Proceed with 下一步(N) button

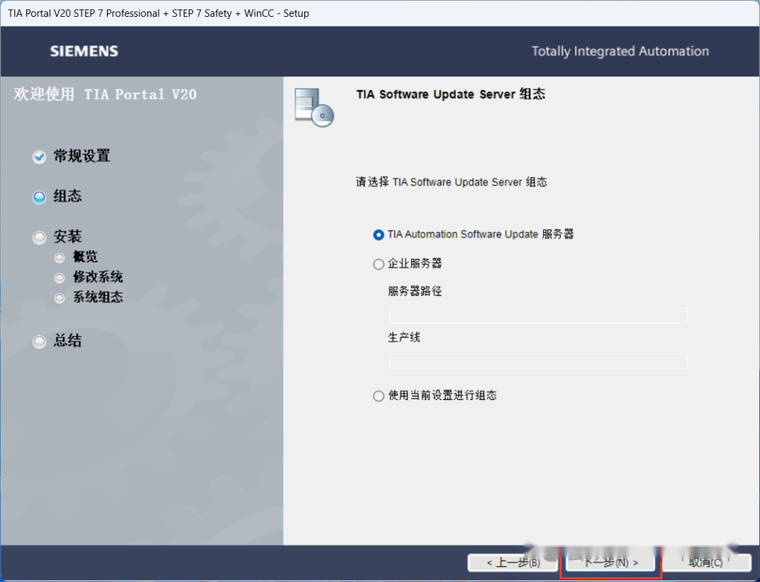610,563
